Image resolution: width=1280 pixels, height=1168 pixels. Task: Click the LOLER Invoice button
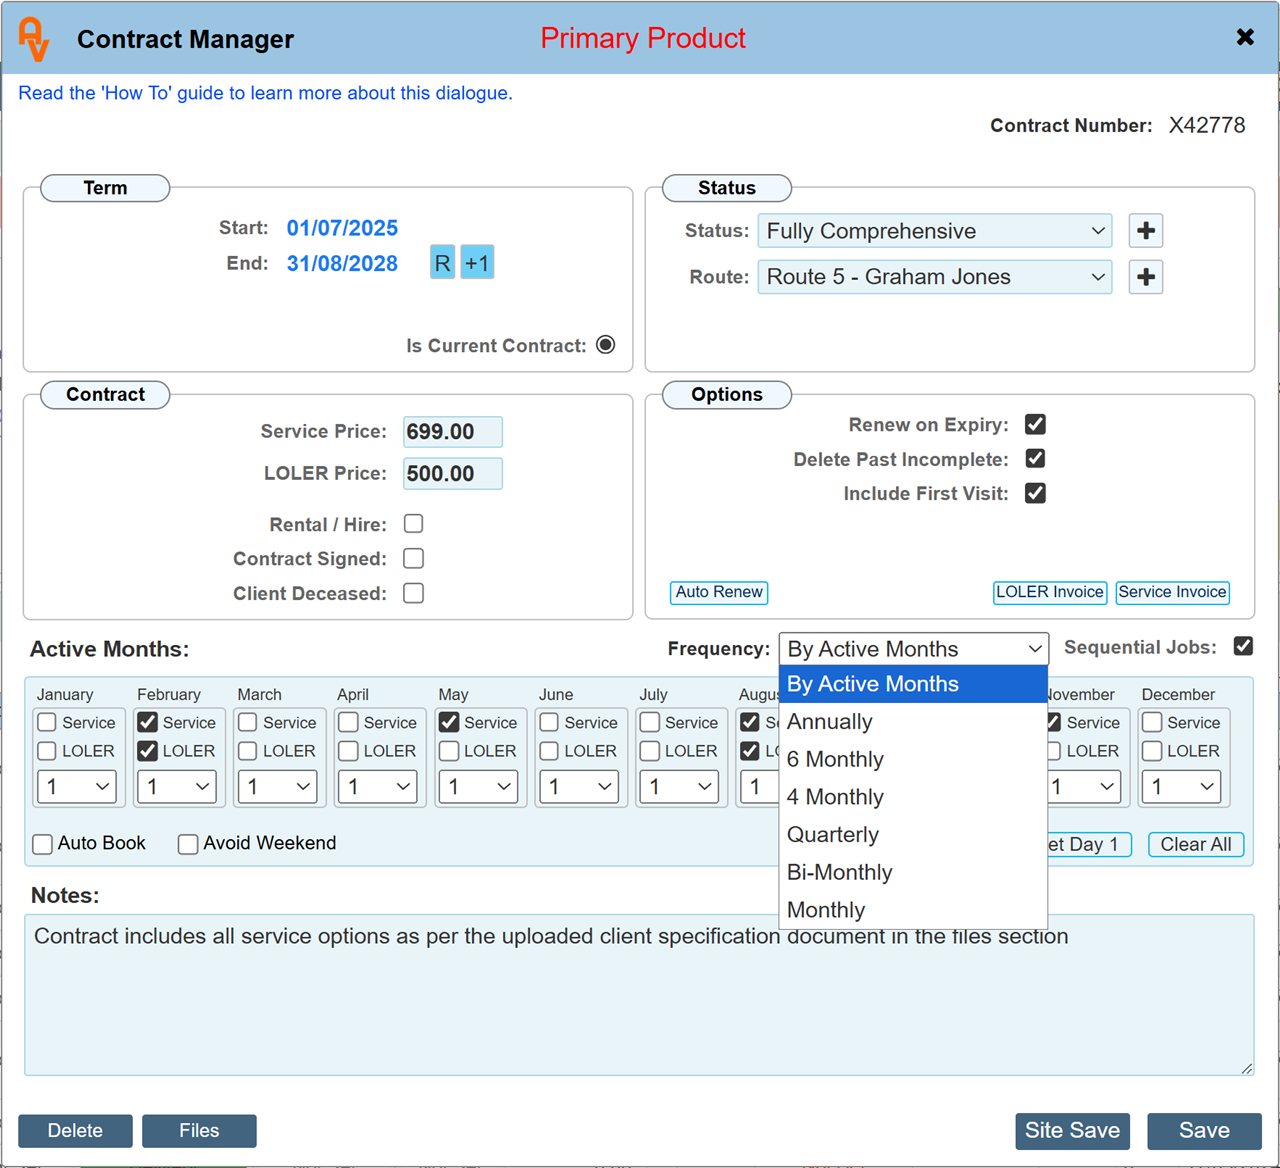[x=1050, y=592]
